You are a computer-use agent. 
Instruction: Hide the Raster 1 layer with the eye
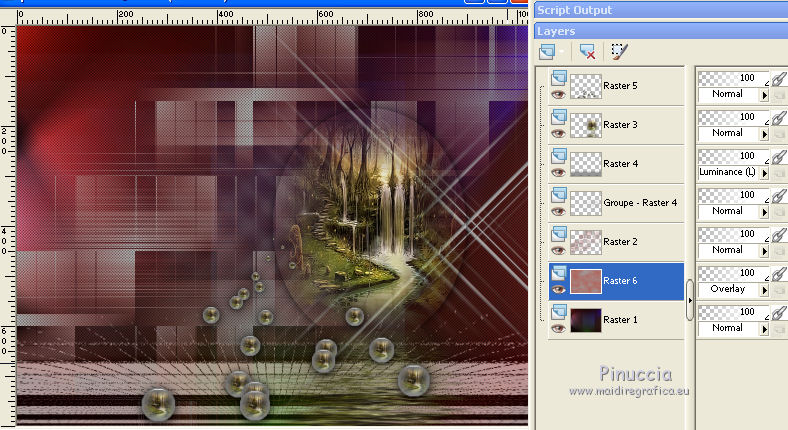[x=558, y=329]
